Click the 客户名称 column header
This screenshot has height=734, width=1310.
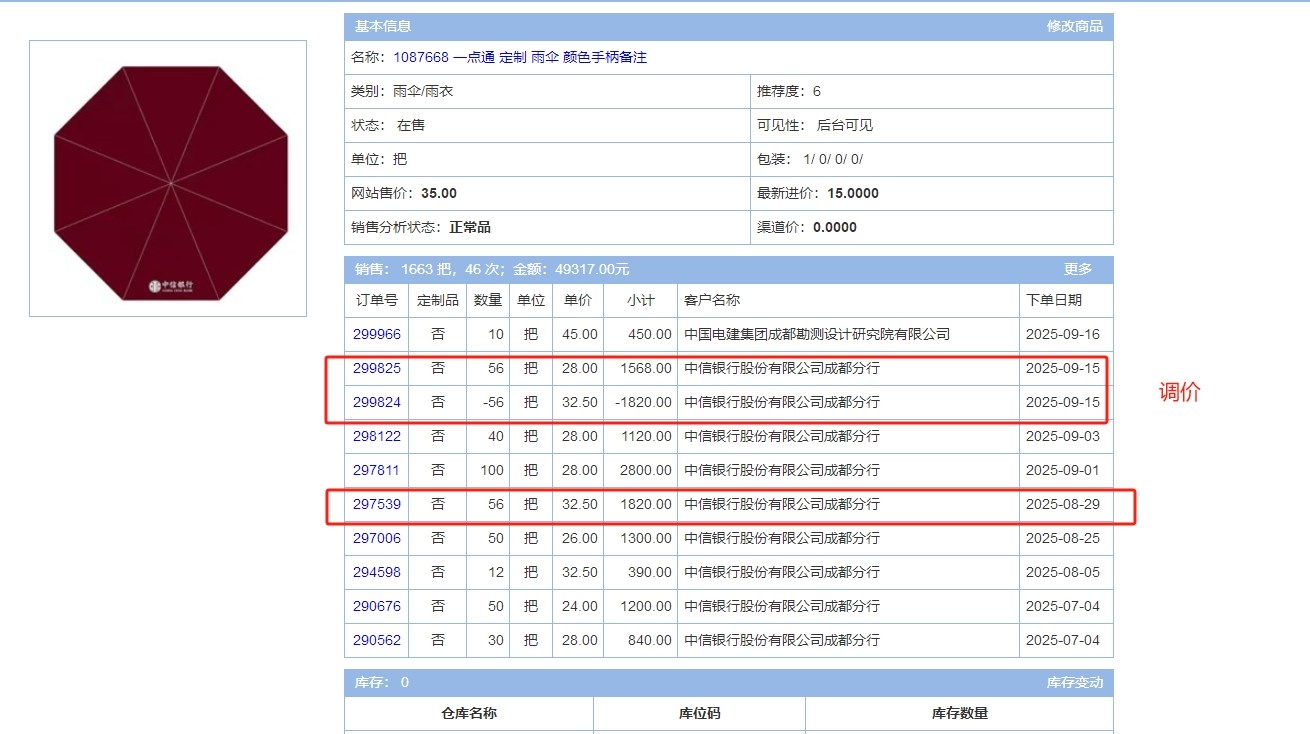coord(712,300)
